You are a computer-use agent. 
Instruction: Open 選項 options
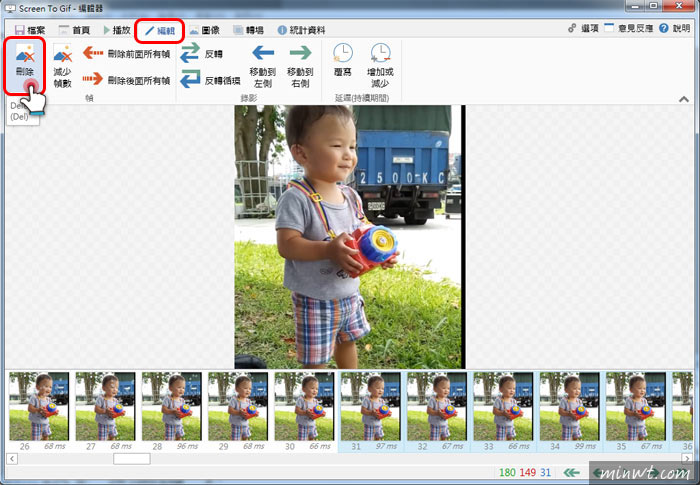pos(583,28)
